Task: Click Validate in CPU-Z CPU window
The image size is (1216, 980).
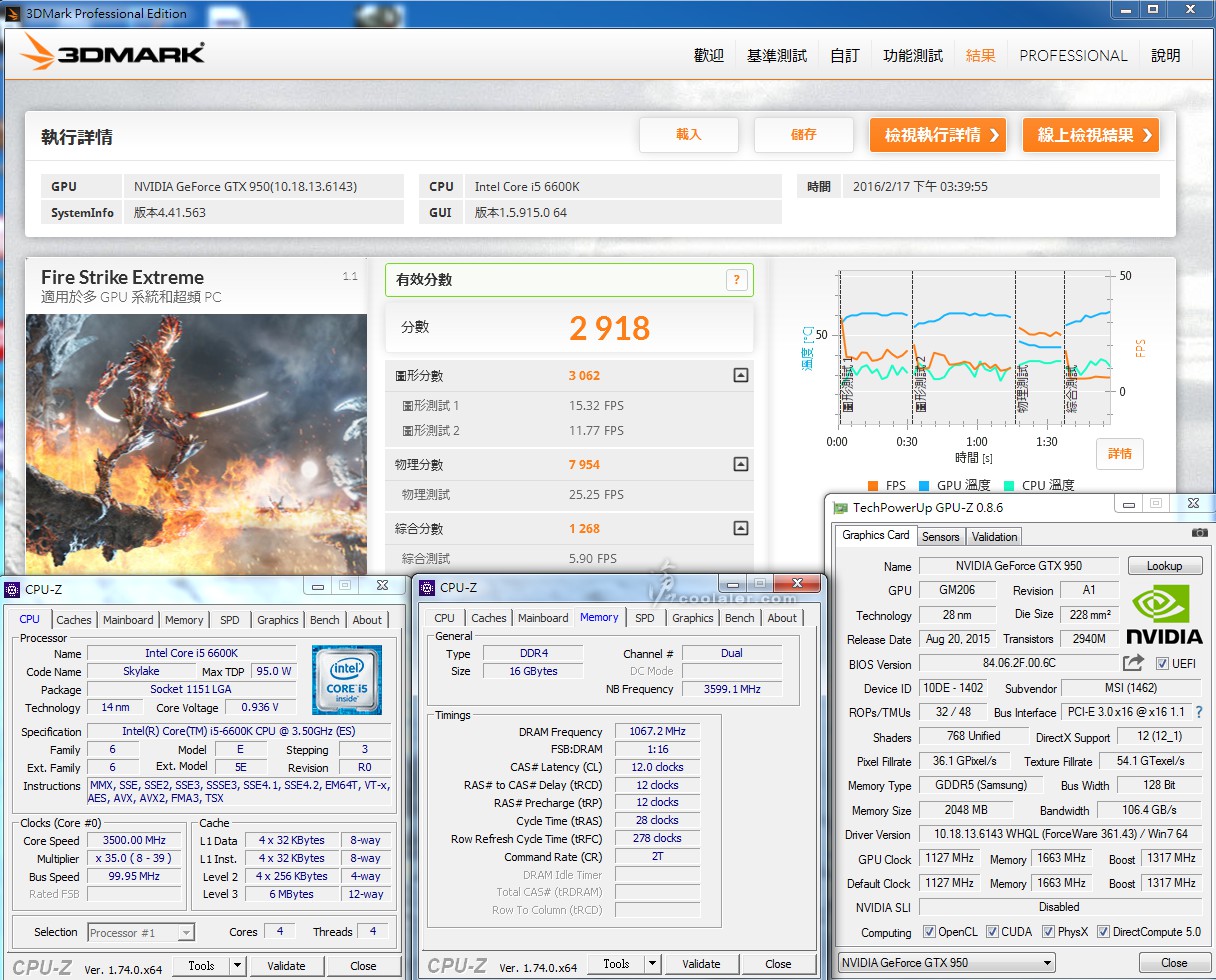Action: tap(286, 966)
